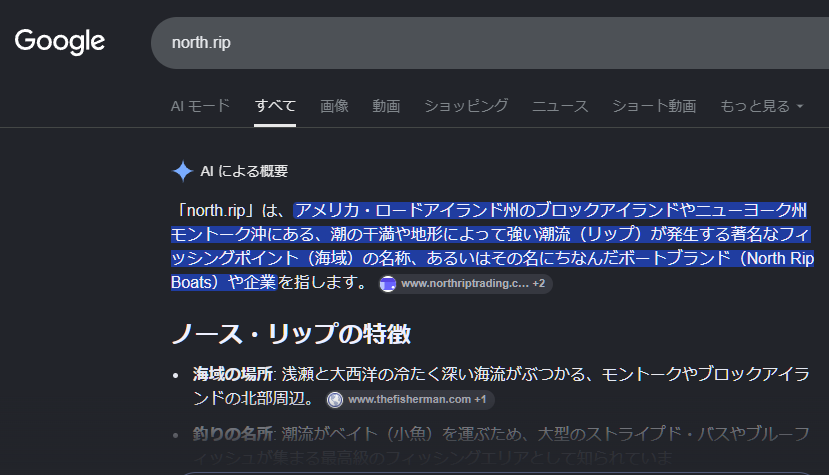Click the AI overview sparkle icon

(x=182, y=171)
